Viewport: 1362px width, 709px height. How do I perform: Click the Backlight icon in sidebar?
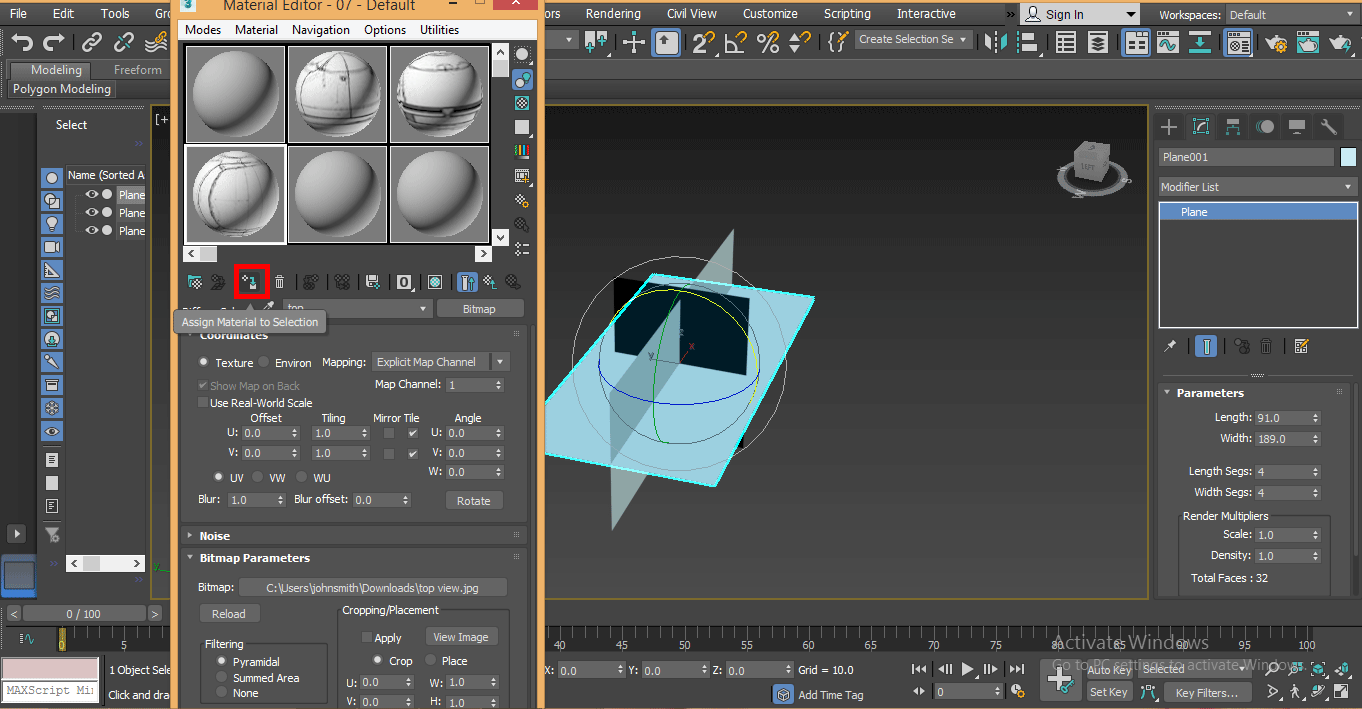pos(521,80)
